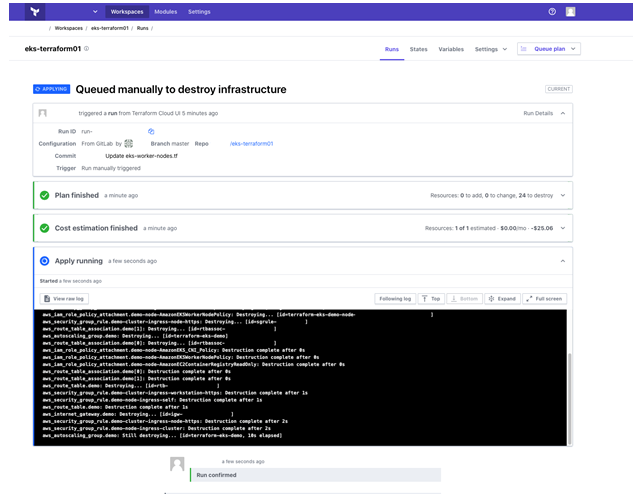Click the log panel vertical scrollbar

570,380
